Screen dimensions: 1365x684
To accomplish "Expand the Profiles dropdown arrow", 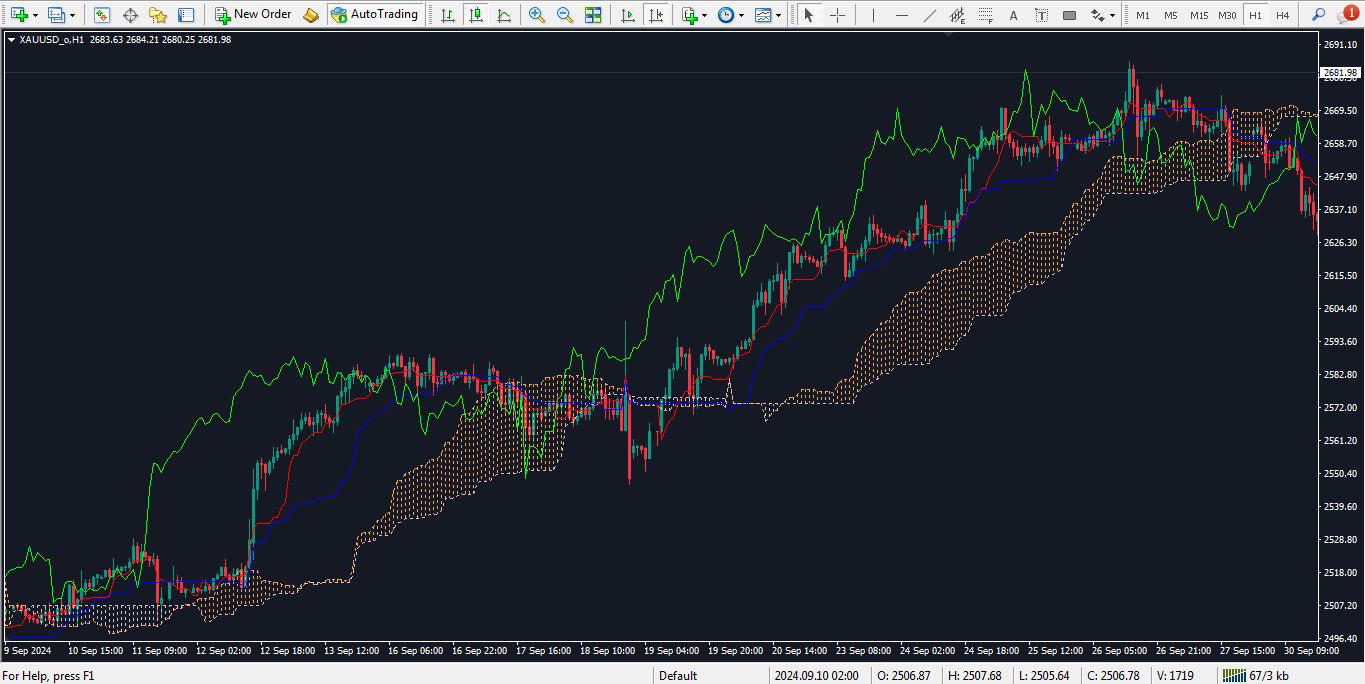I will tap(72, 15).
